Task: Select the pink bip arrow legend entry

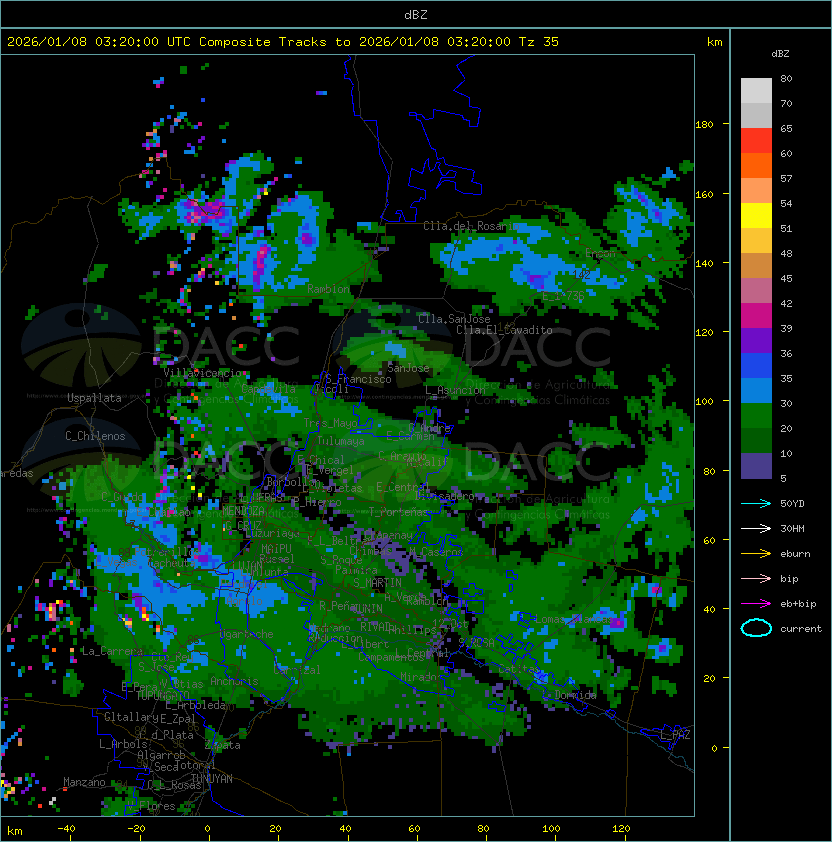Action: [x=756, y=578]
